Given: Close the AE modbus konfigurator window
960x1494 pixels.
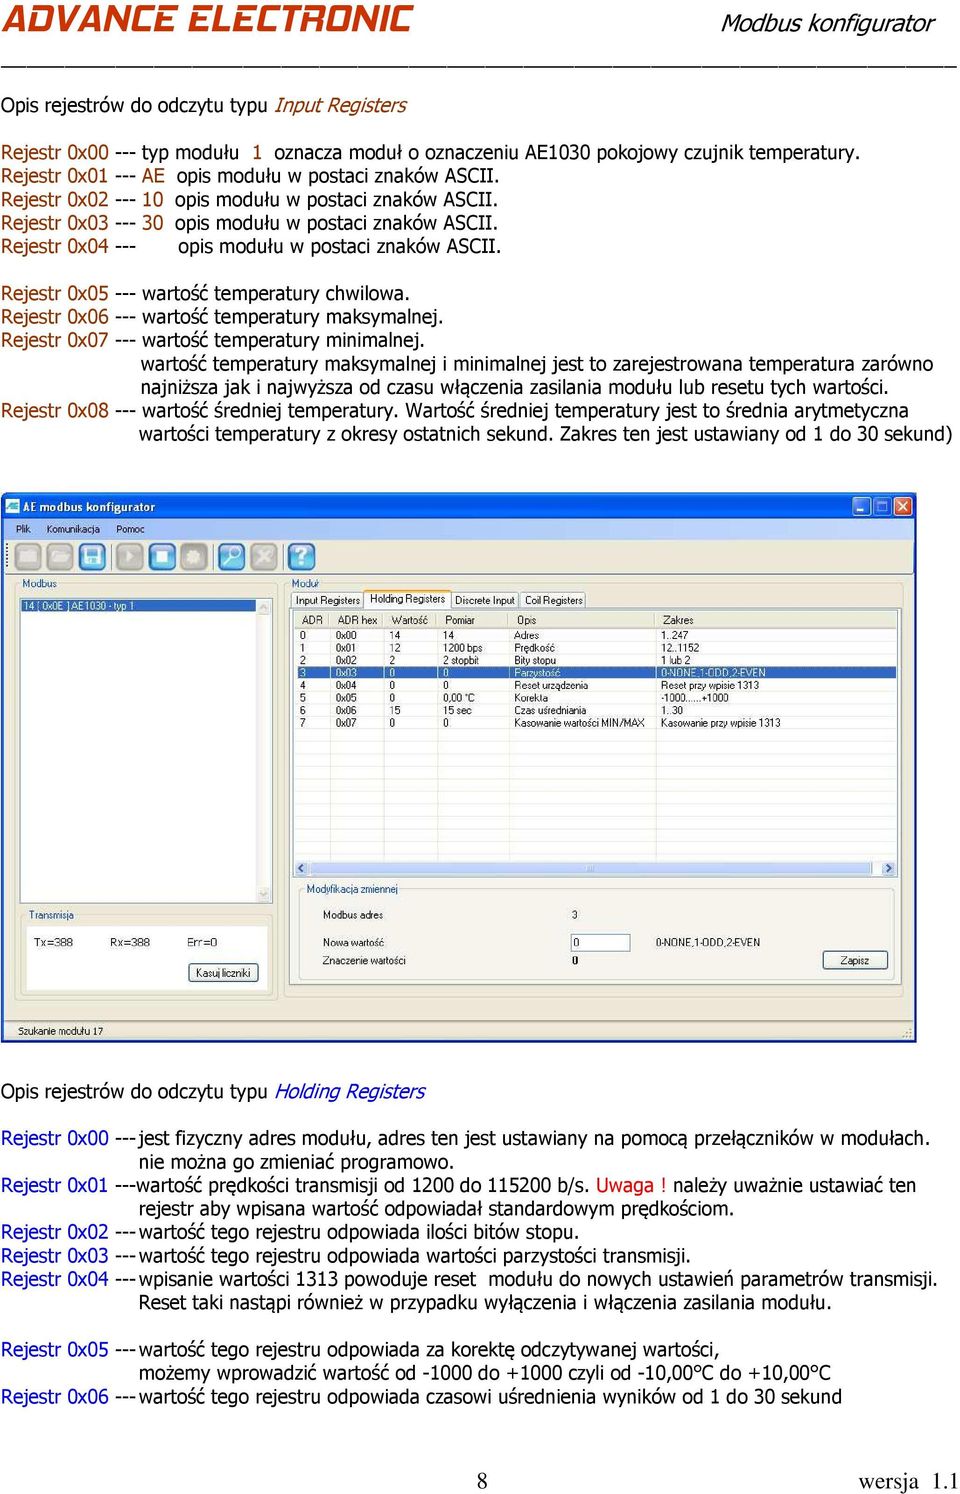Looking at the screenshot, I should 903,507.
